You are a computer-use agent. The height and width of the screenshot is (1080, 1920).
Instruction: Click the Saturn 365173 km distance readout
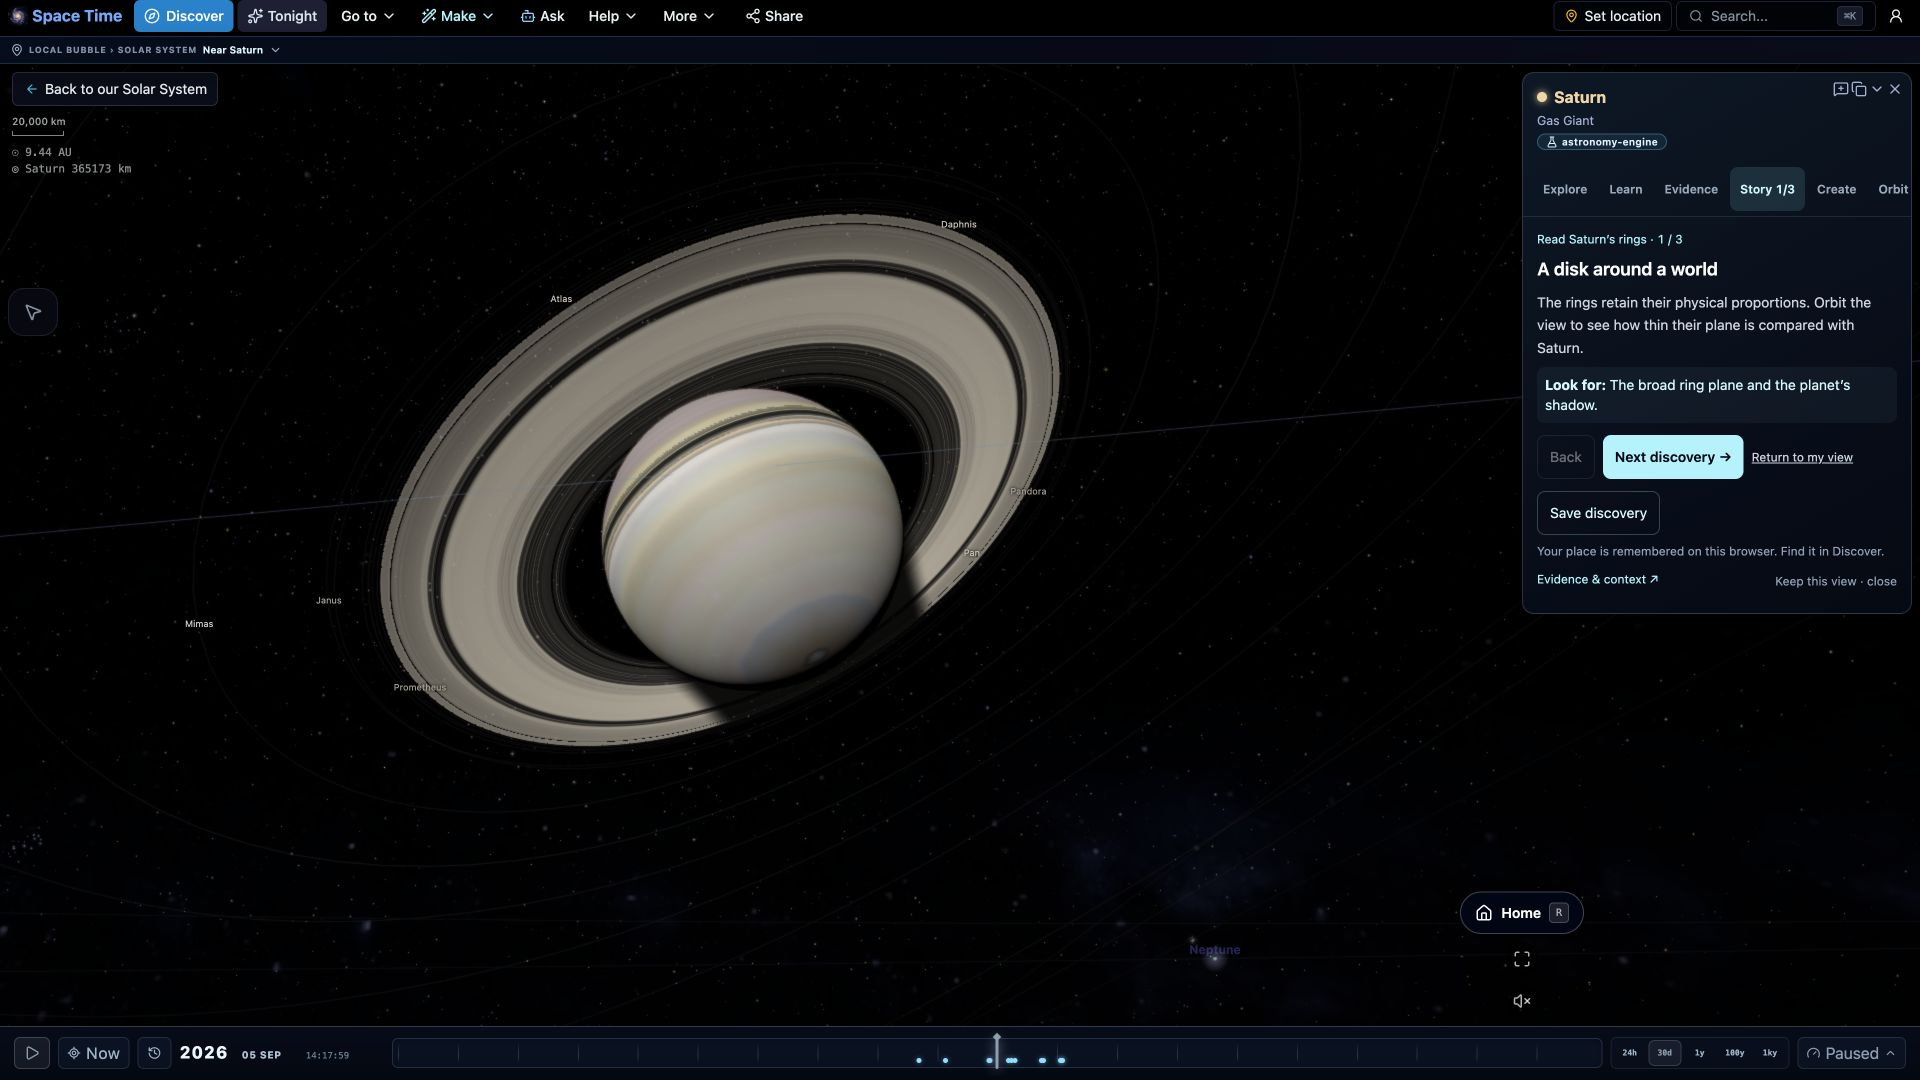[x=72, y=169]
